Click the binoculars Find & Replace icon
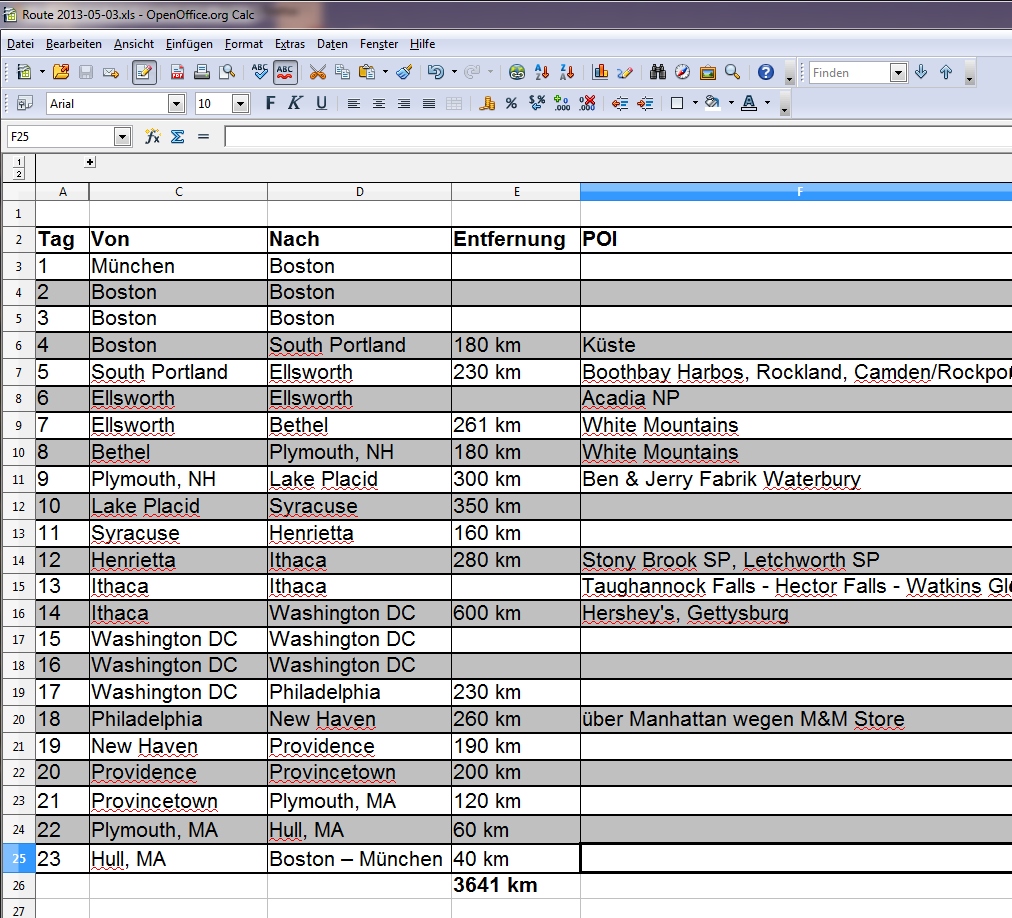Image resolution: width=1012 pixels, height=918 pixels. tap(657, 72)
